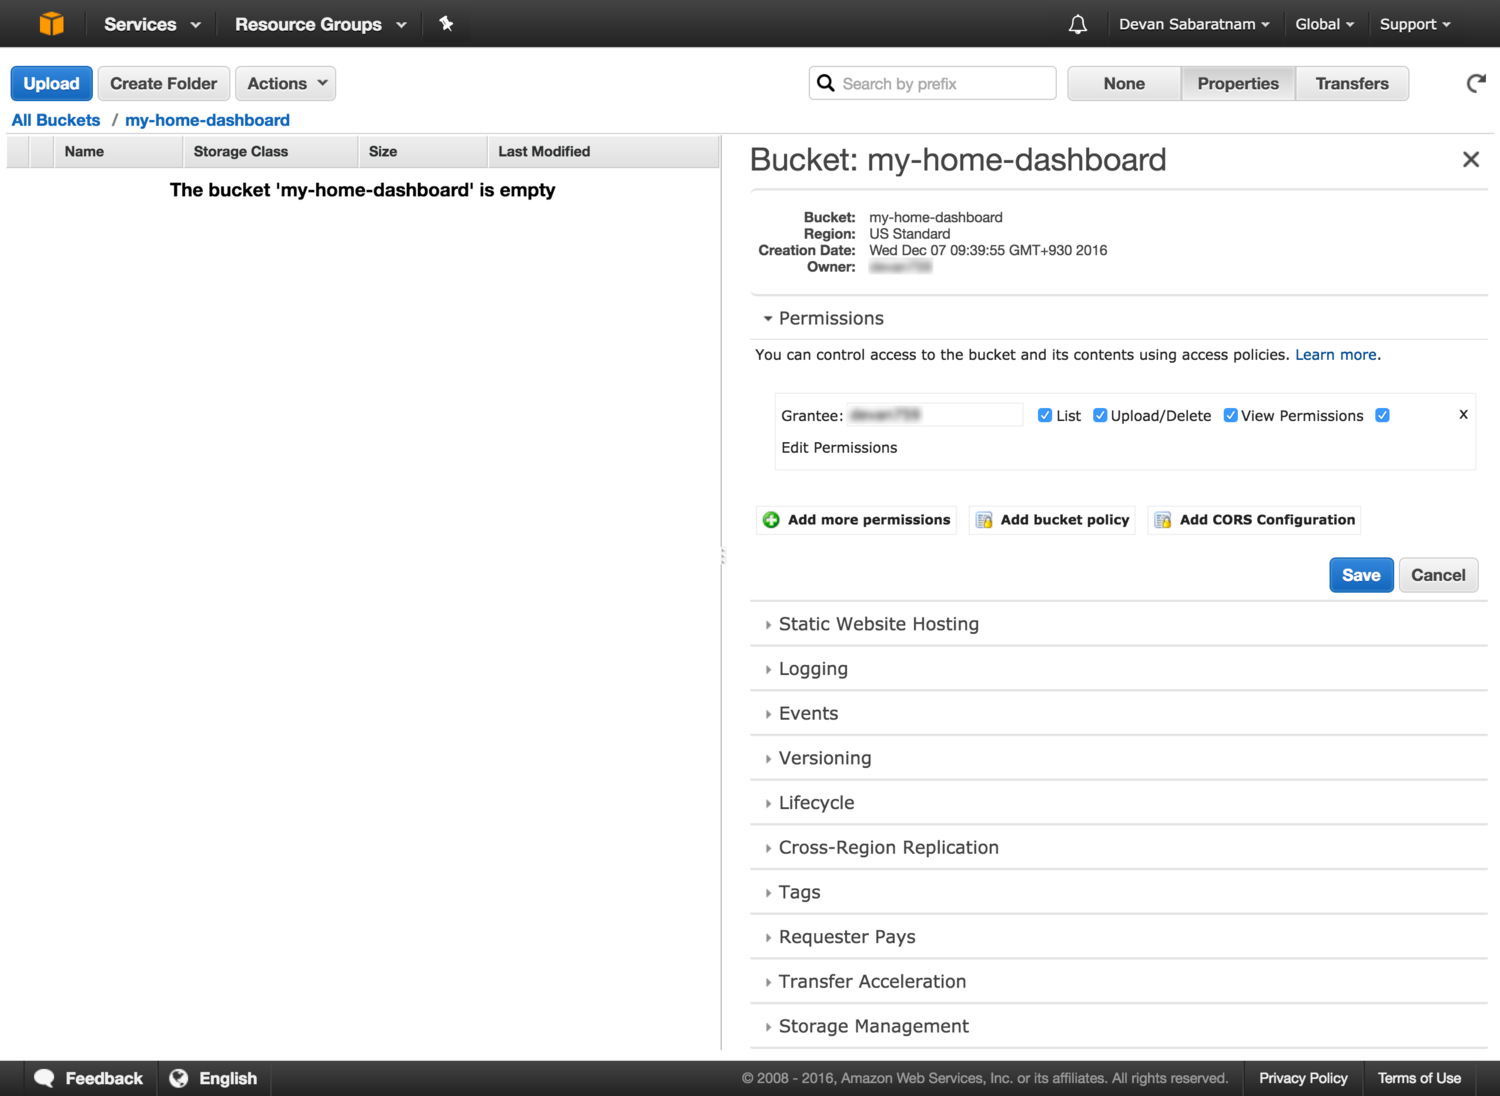Click the panel splitter handle
Image resolution: width=1500 pixels, height=1096 pixels.
[x=722, y=557]
